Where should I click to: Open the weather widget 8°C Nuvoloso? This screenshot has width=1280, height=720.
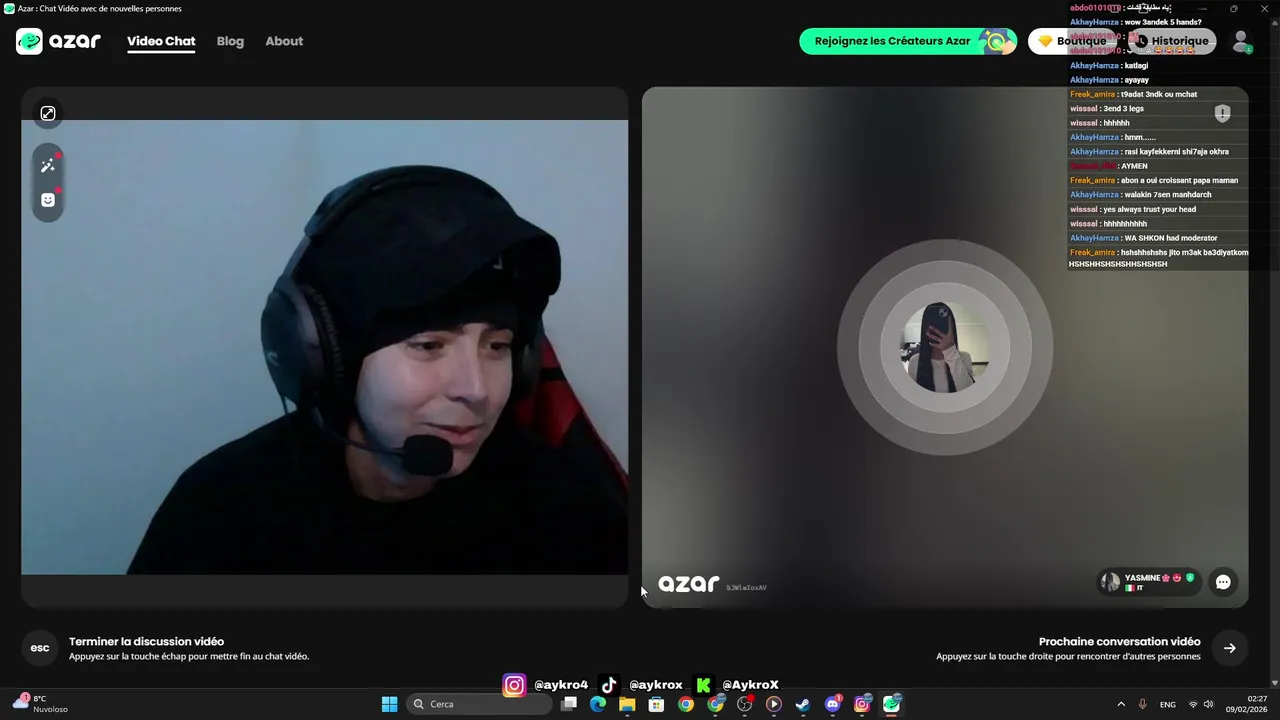[40, 703]
